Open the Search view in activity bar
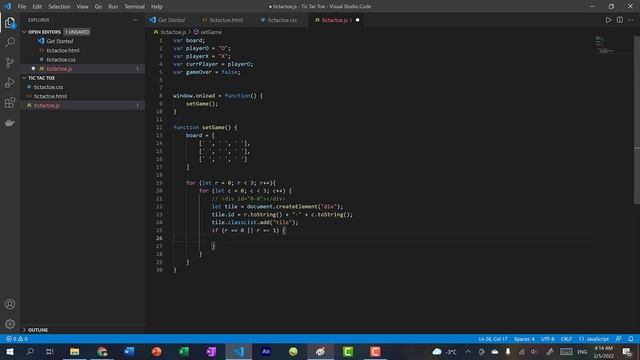This screenshot has width=640, height=360. [10, 42]
